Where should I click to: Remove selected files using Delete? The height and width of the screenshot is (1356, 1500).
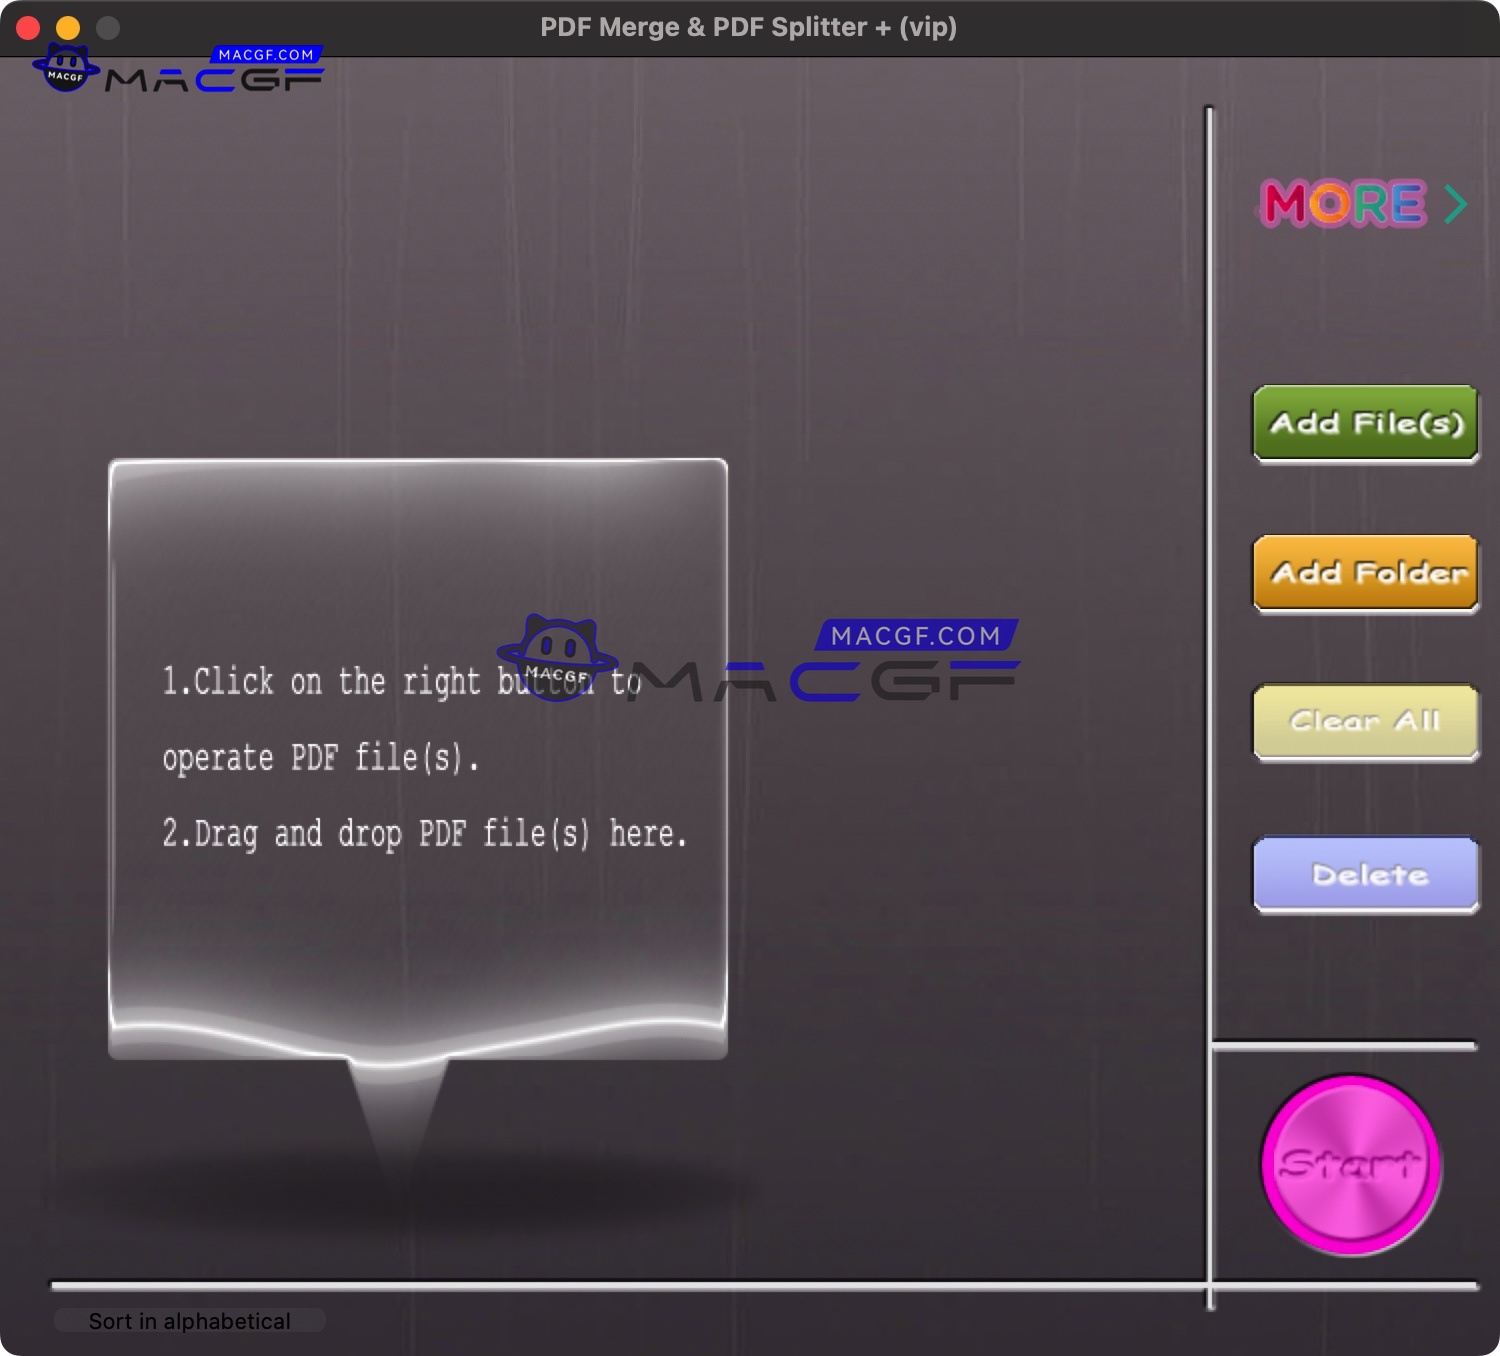click(1366, 874)
